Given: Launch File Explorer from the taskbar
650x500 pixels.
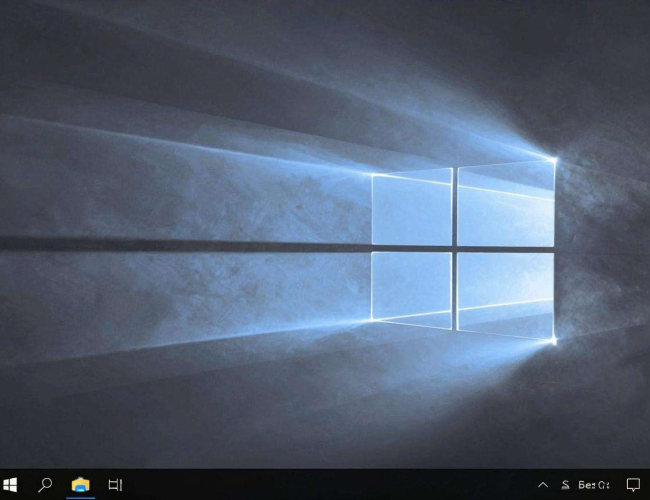Looking at the screenshot, I should (x=80, y=484).
